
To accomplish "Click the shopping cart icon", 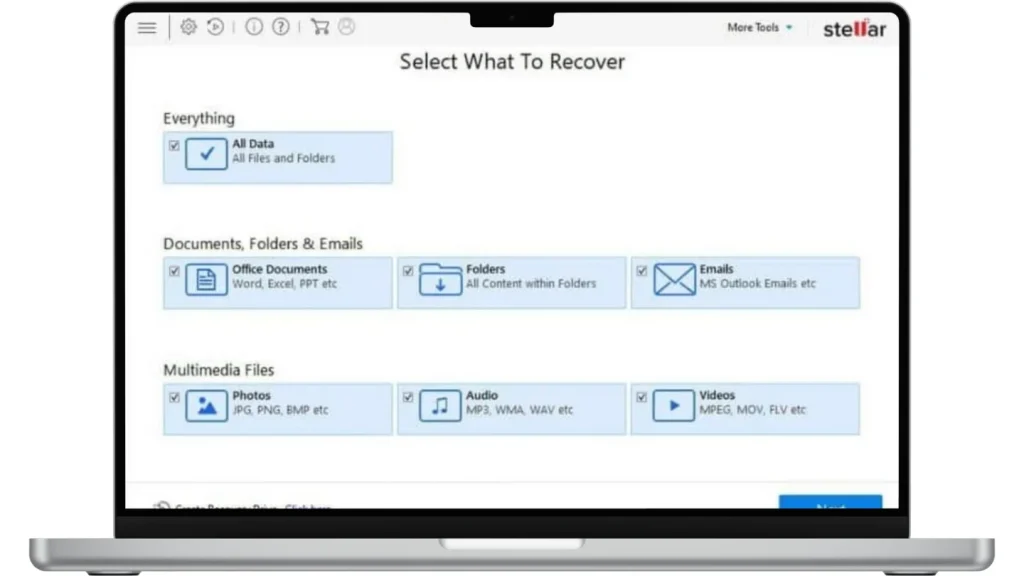I will tap(320, 28).
